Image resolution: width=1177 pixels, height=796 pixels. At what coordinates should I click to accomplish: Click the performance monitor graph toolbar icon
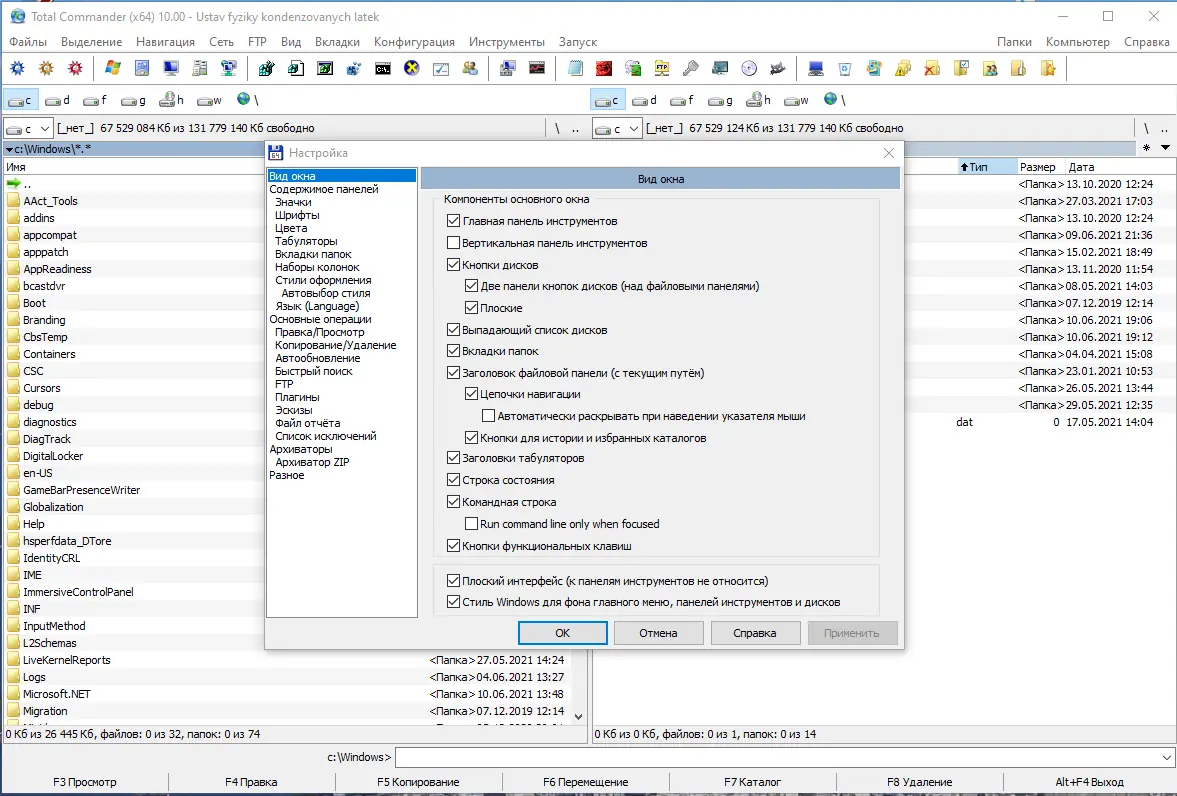point(537,68)
